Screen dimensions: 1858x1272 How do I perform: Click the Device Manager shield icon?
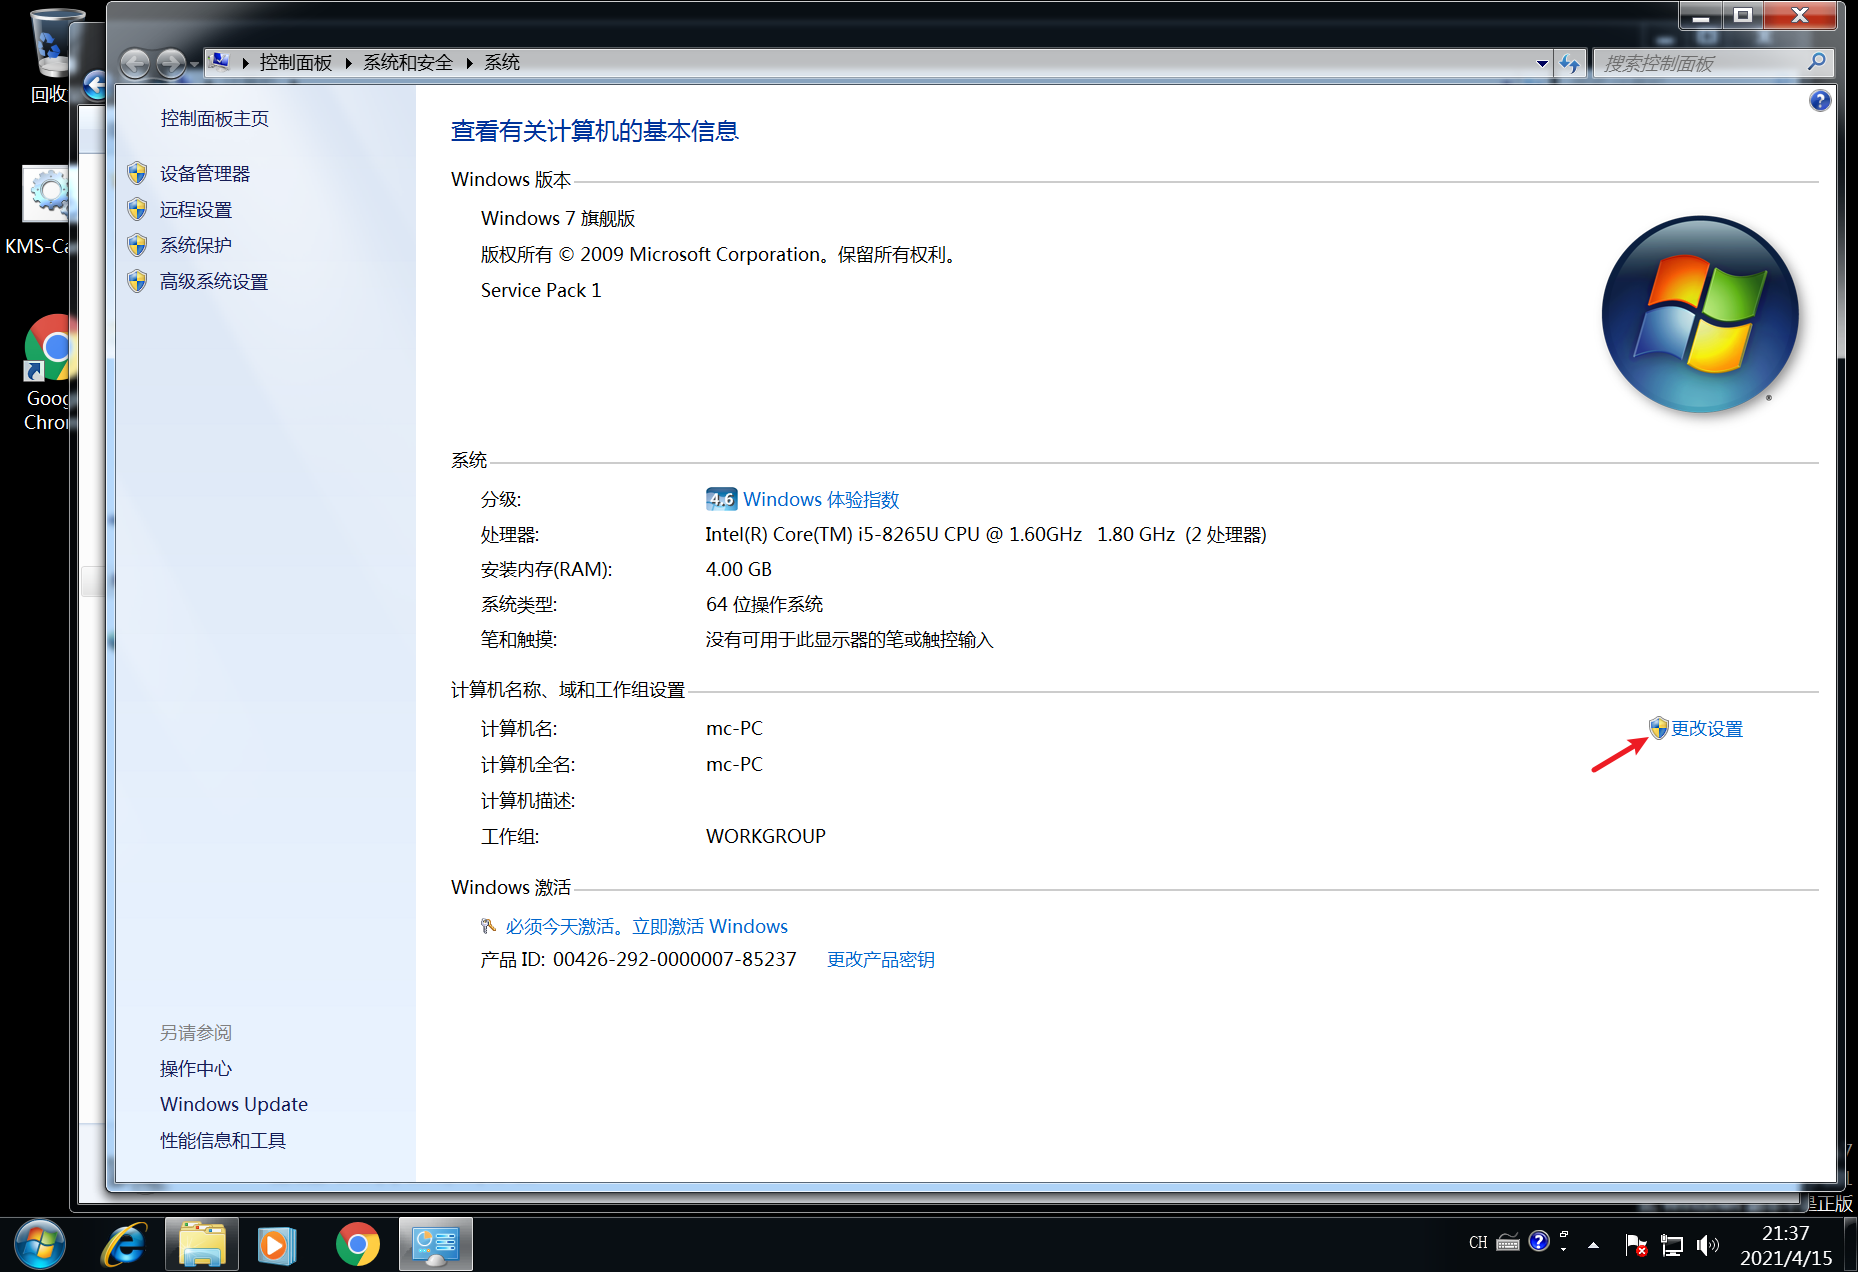coord(138,173)
